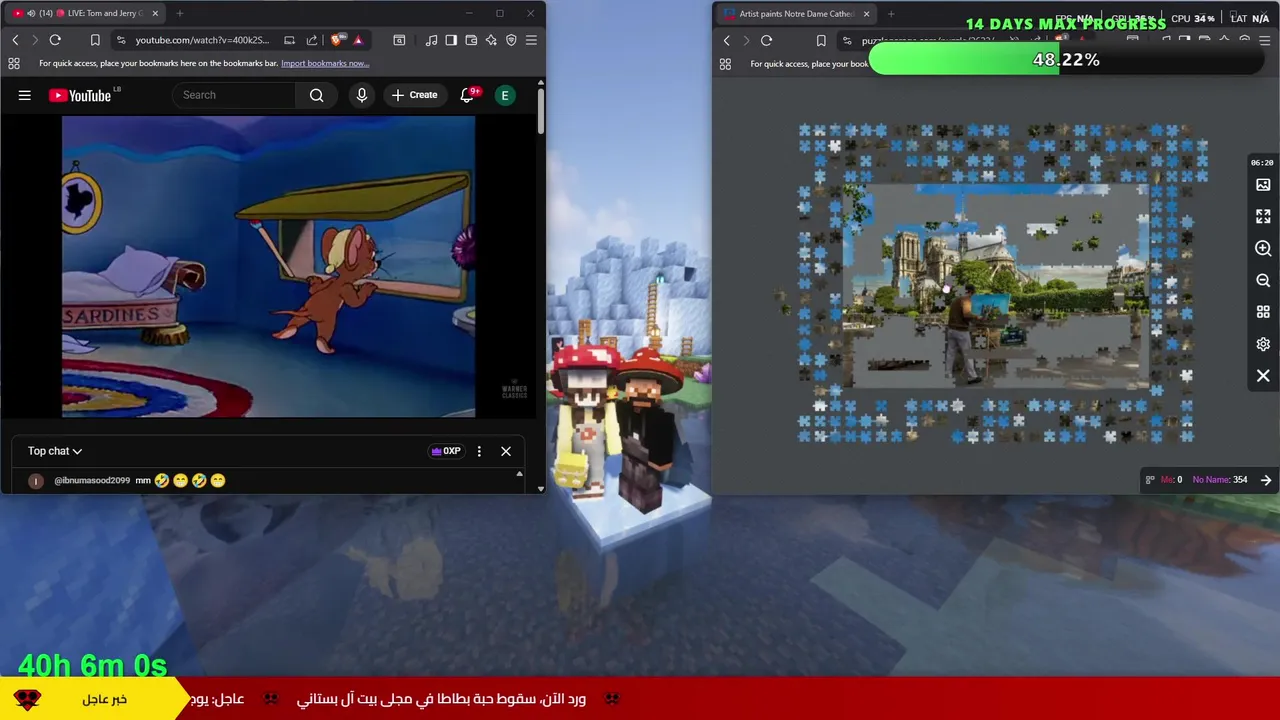1280x720 pixels.
Task: Open puzzle settings gear
Action: tap(1263, 344)
